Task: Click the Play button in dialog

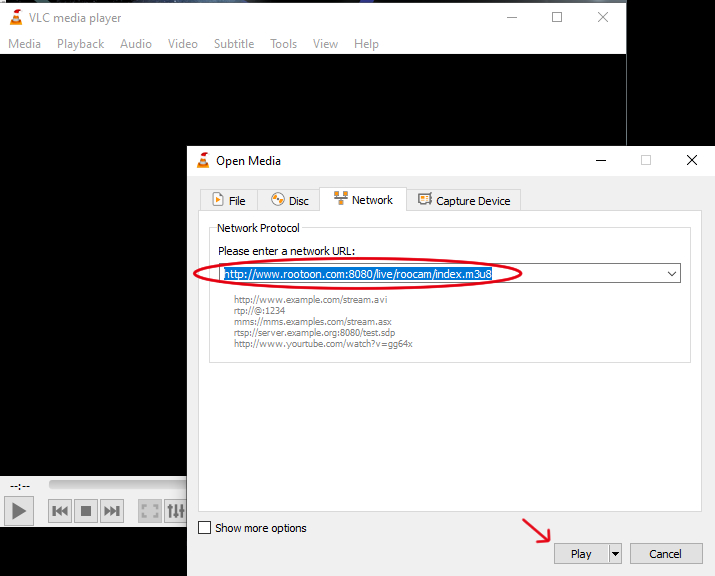Action: pyautogui.click(x=580, y=554)
